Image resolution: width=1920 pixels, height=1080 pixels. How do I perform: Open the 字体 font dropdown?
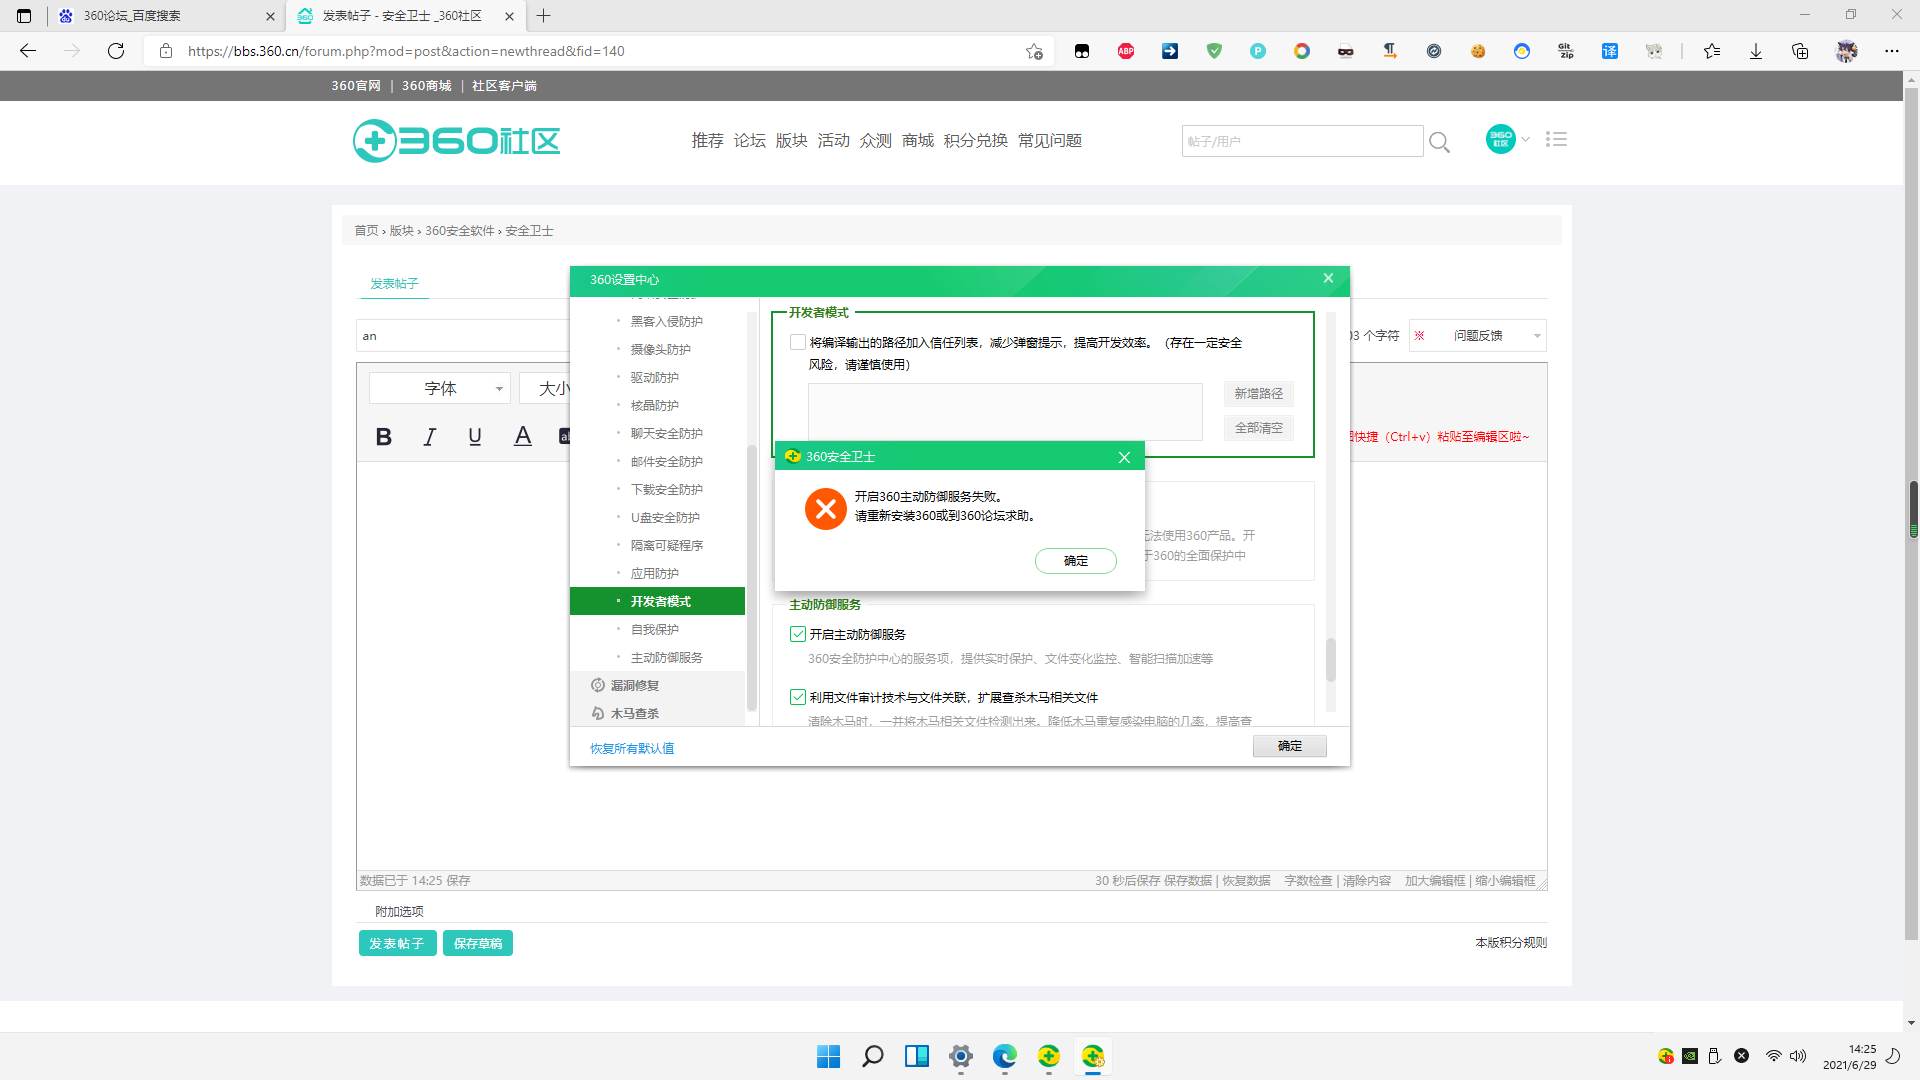(x=440, y=388)
